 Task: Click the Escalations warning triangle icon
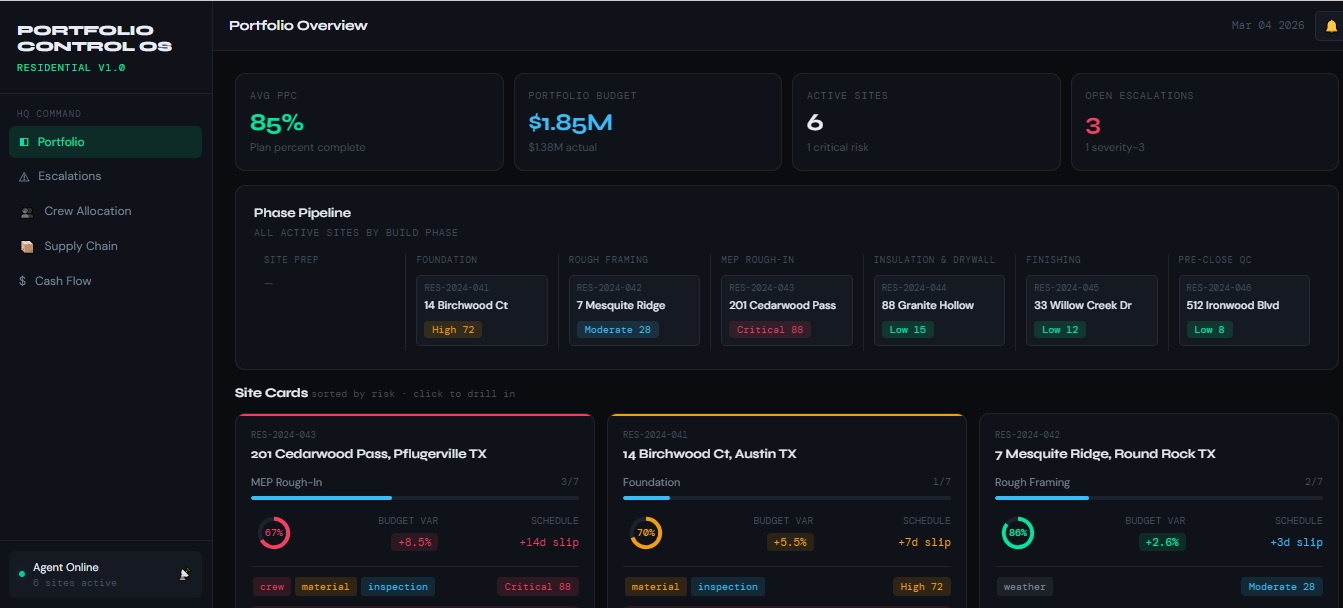[x=24, y=177]
